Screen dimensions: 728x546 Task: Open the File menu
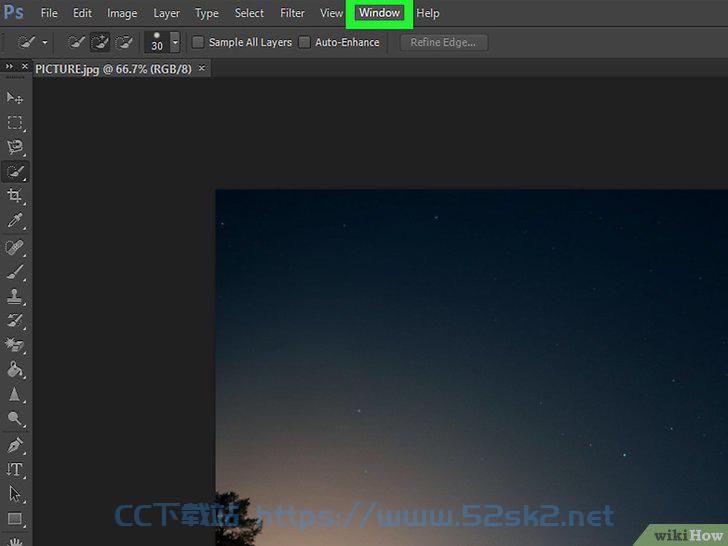[49, 13]
